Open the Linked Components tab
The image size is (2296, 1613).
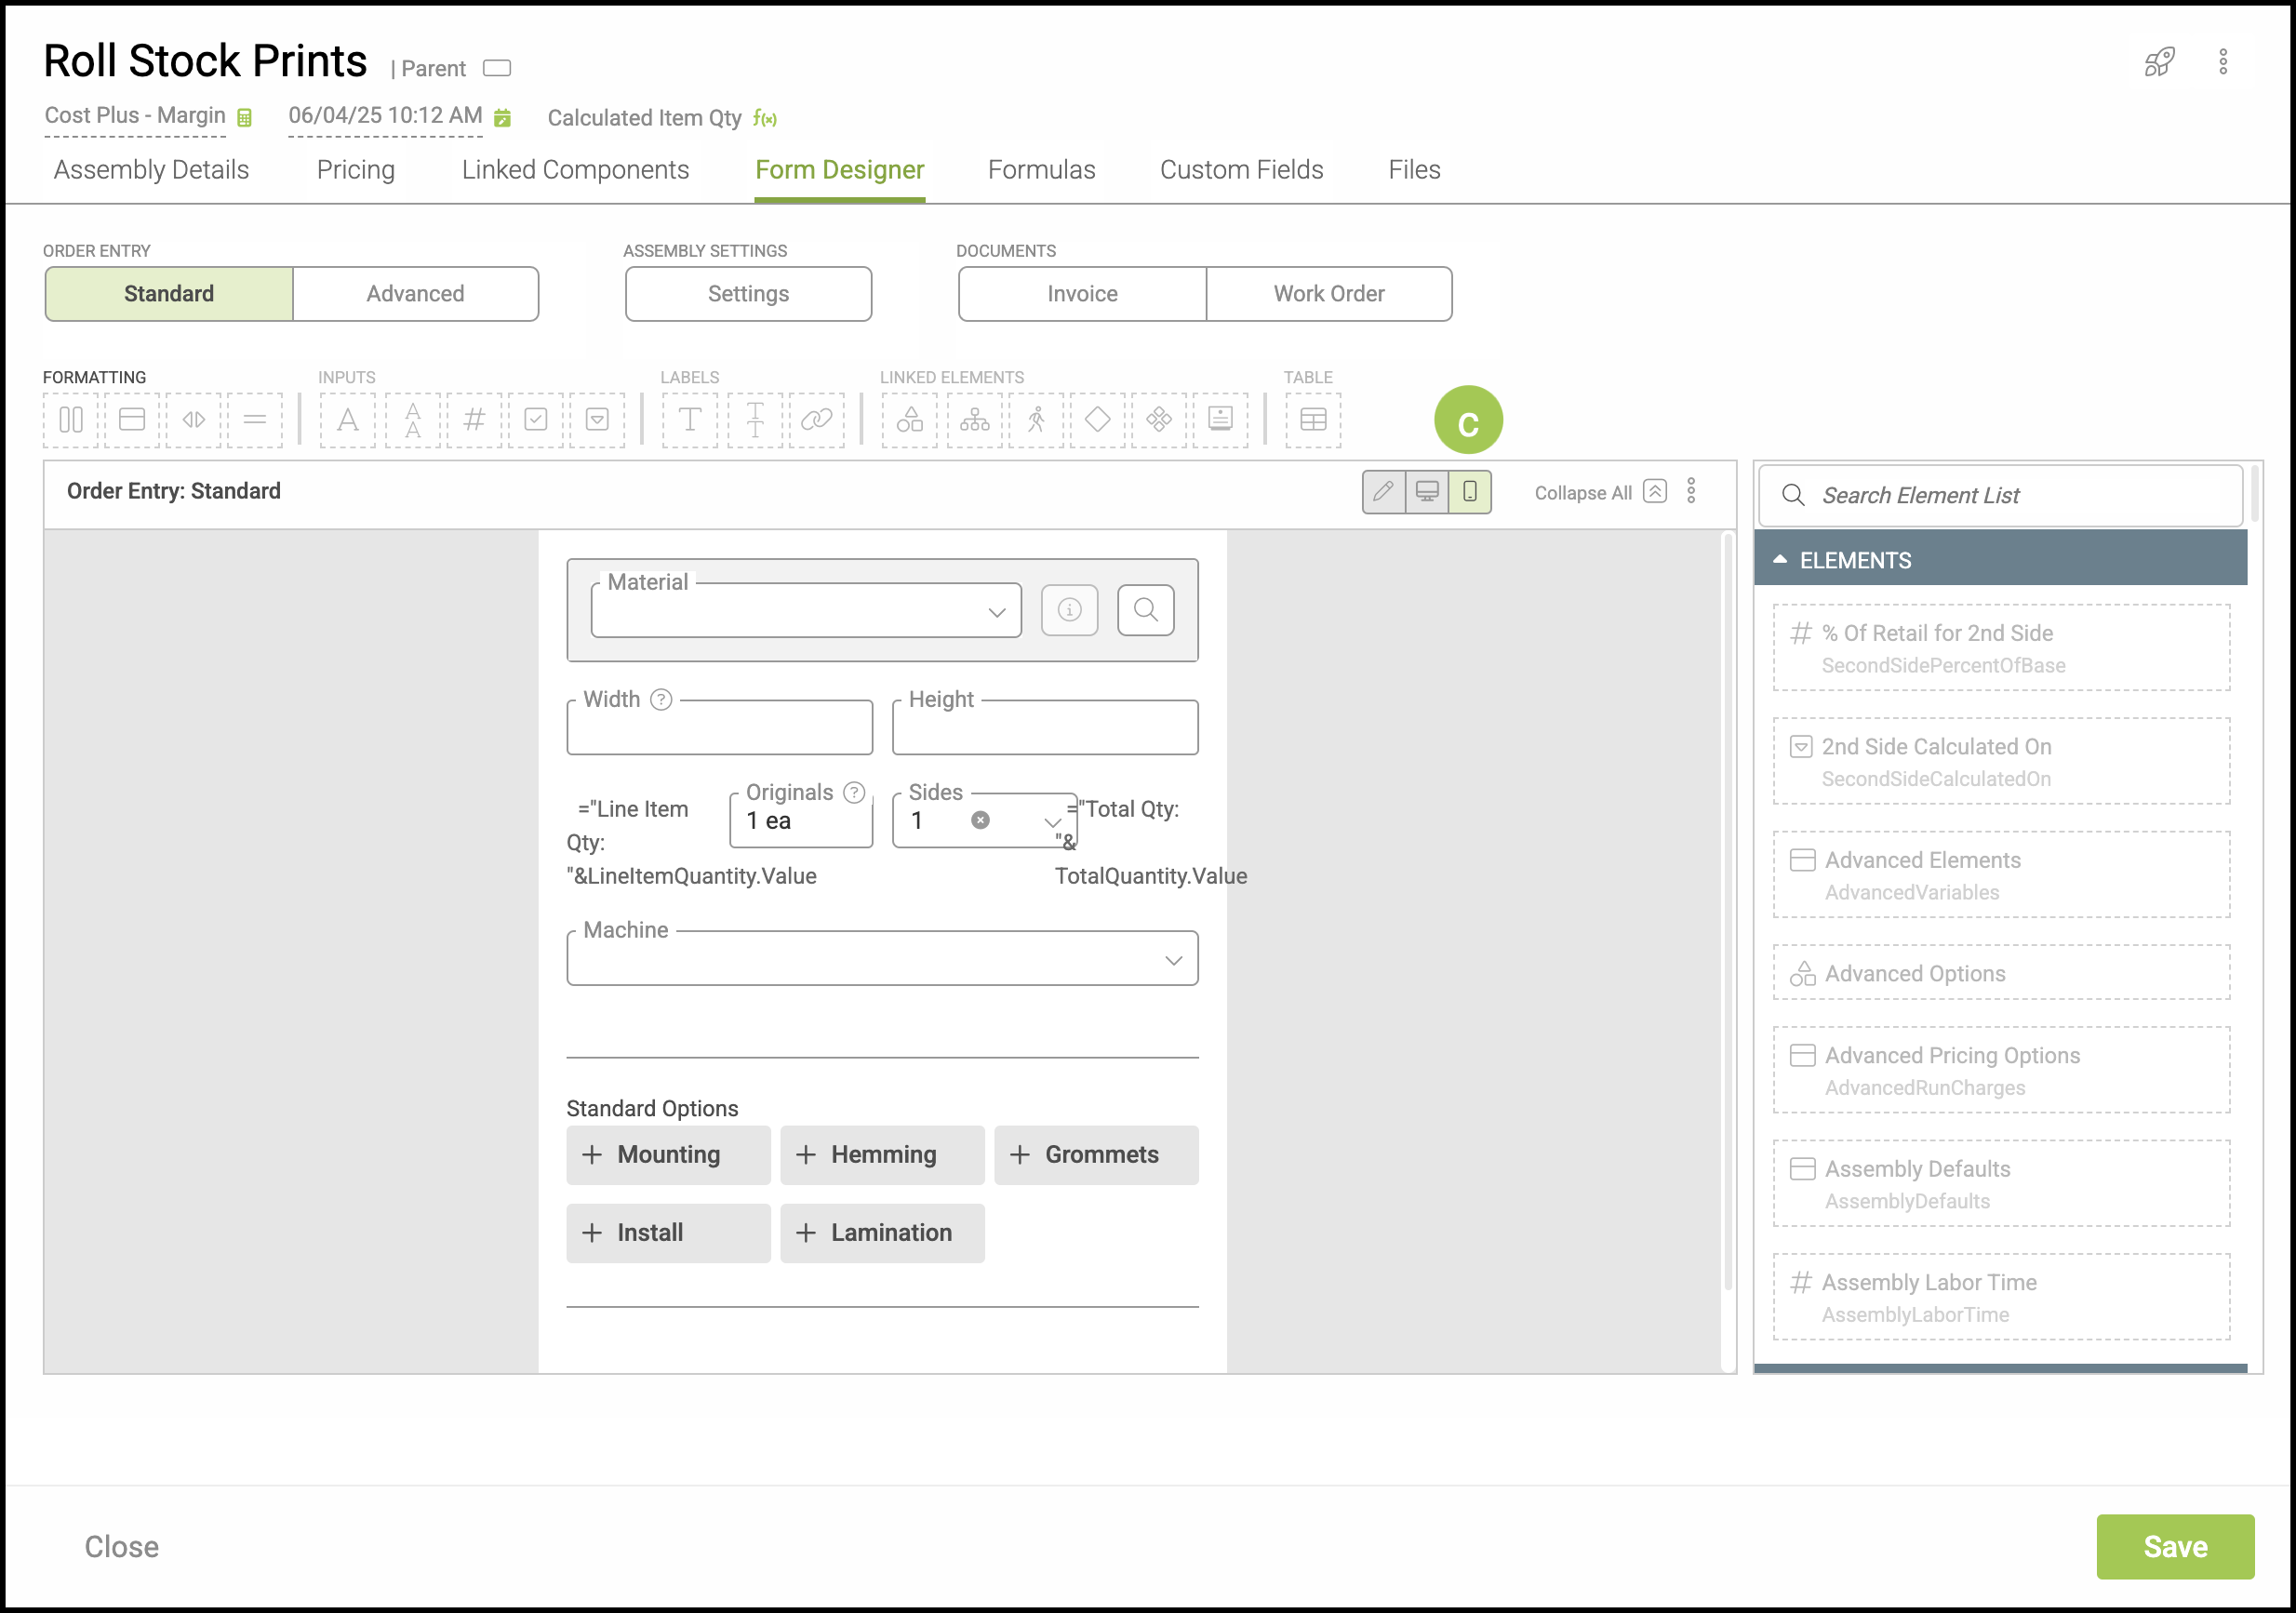[x=575, y=170]
